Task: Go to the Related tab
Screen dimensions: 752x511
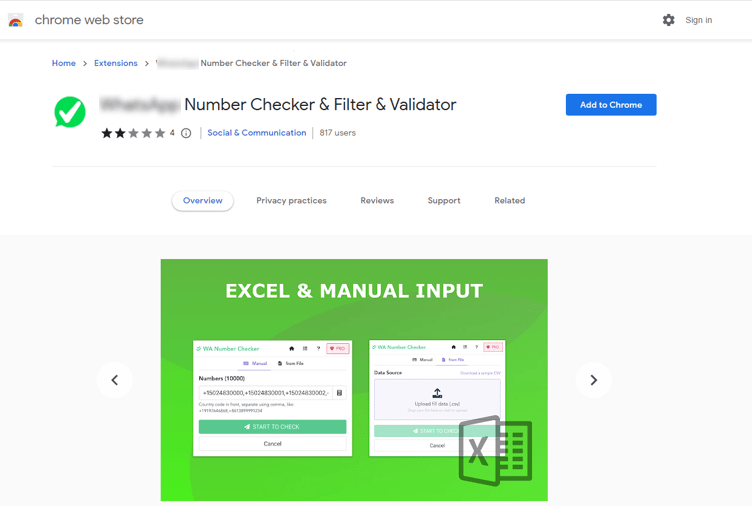Action: (509, 201)
